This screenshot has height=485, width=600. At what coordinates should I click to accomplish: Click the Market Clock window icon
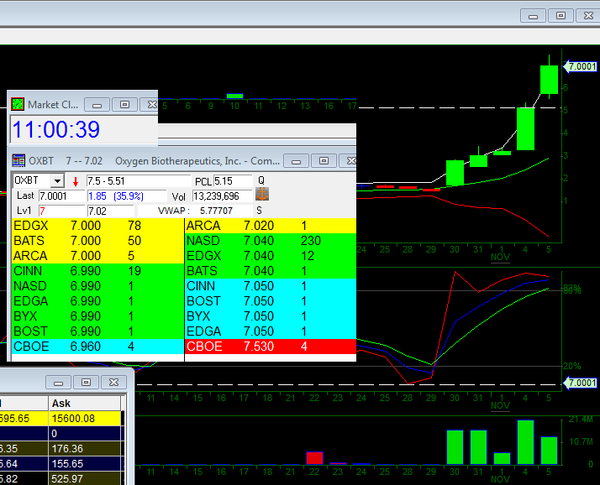pyautogui.click(x=17, y=104)
